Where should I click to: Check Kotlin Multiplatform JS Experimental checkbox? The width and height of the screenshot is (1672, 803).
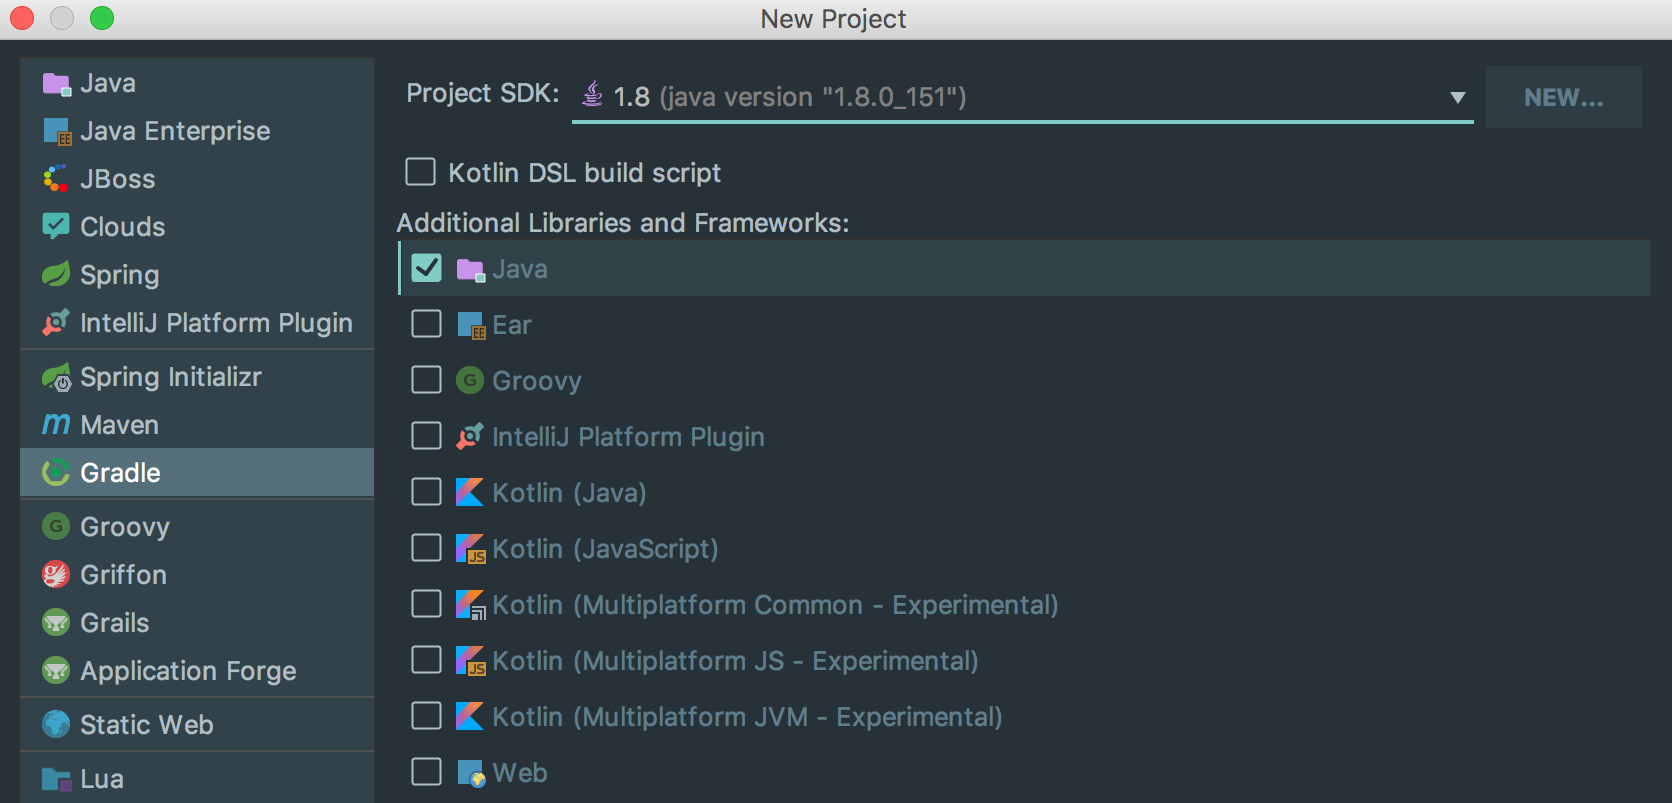427,660
